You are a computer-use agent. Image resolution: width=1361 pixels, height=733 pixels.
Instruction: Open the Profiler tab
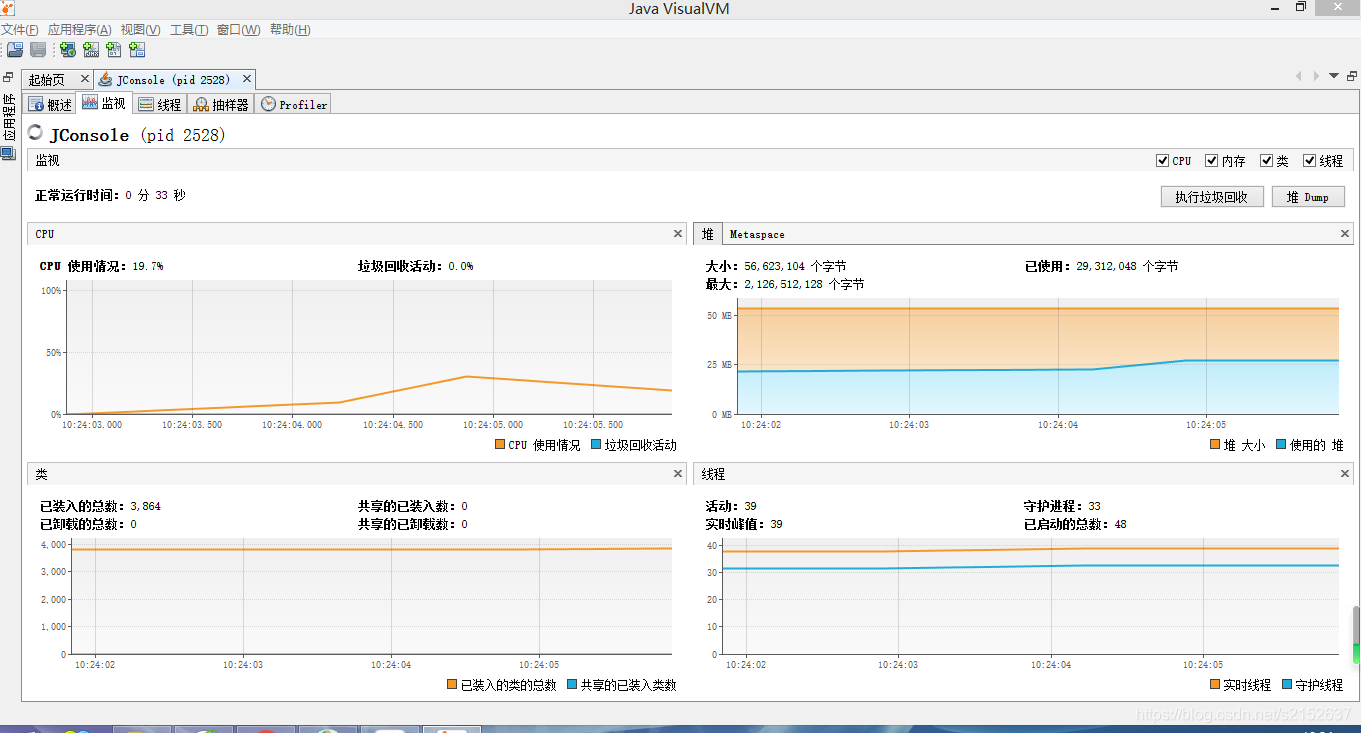coord(293,104)
